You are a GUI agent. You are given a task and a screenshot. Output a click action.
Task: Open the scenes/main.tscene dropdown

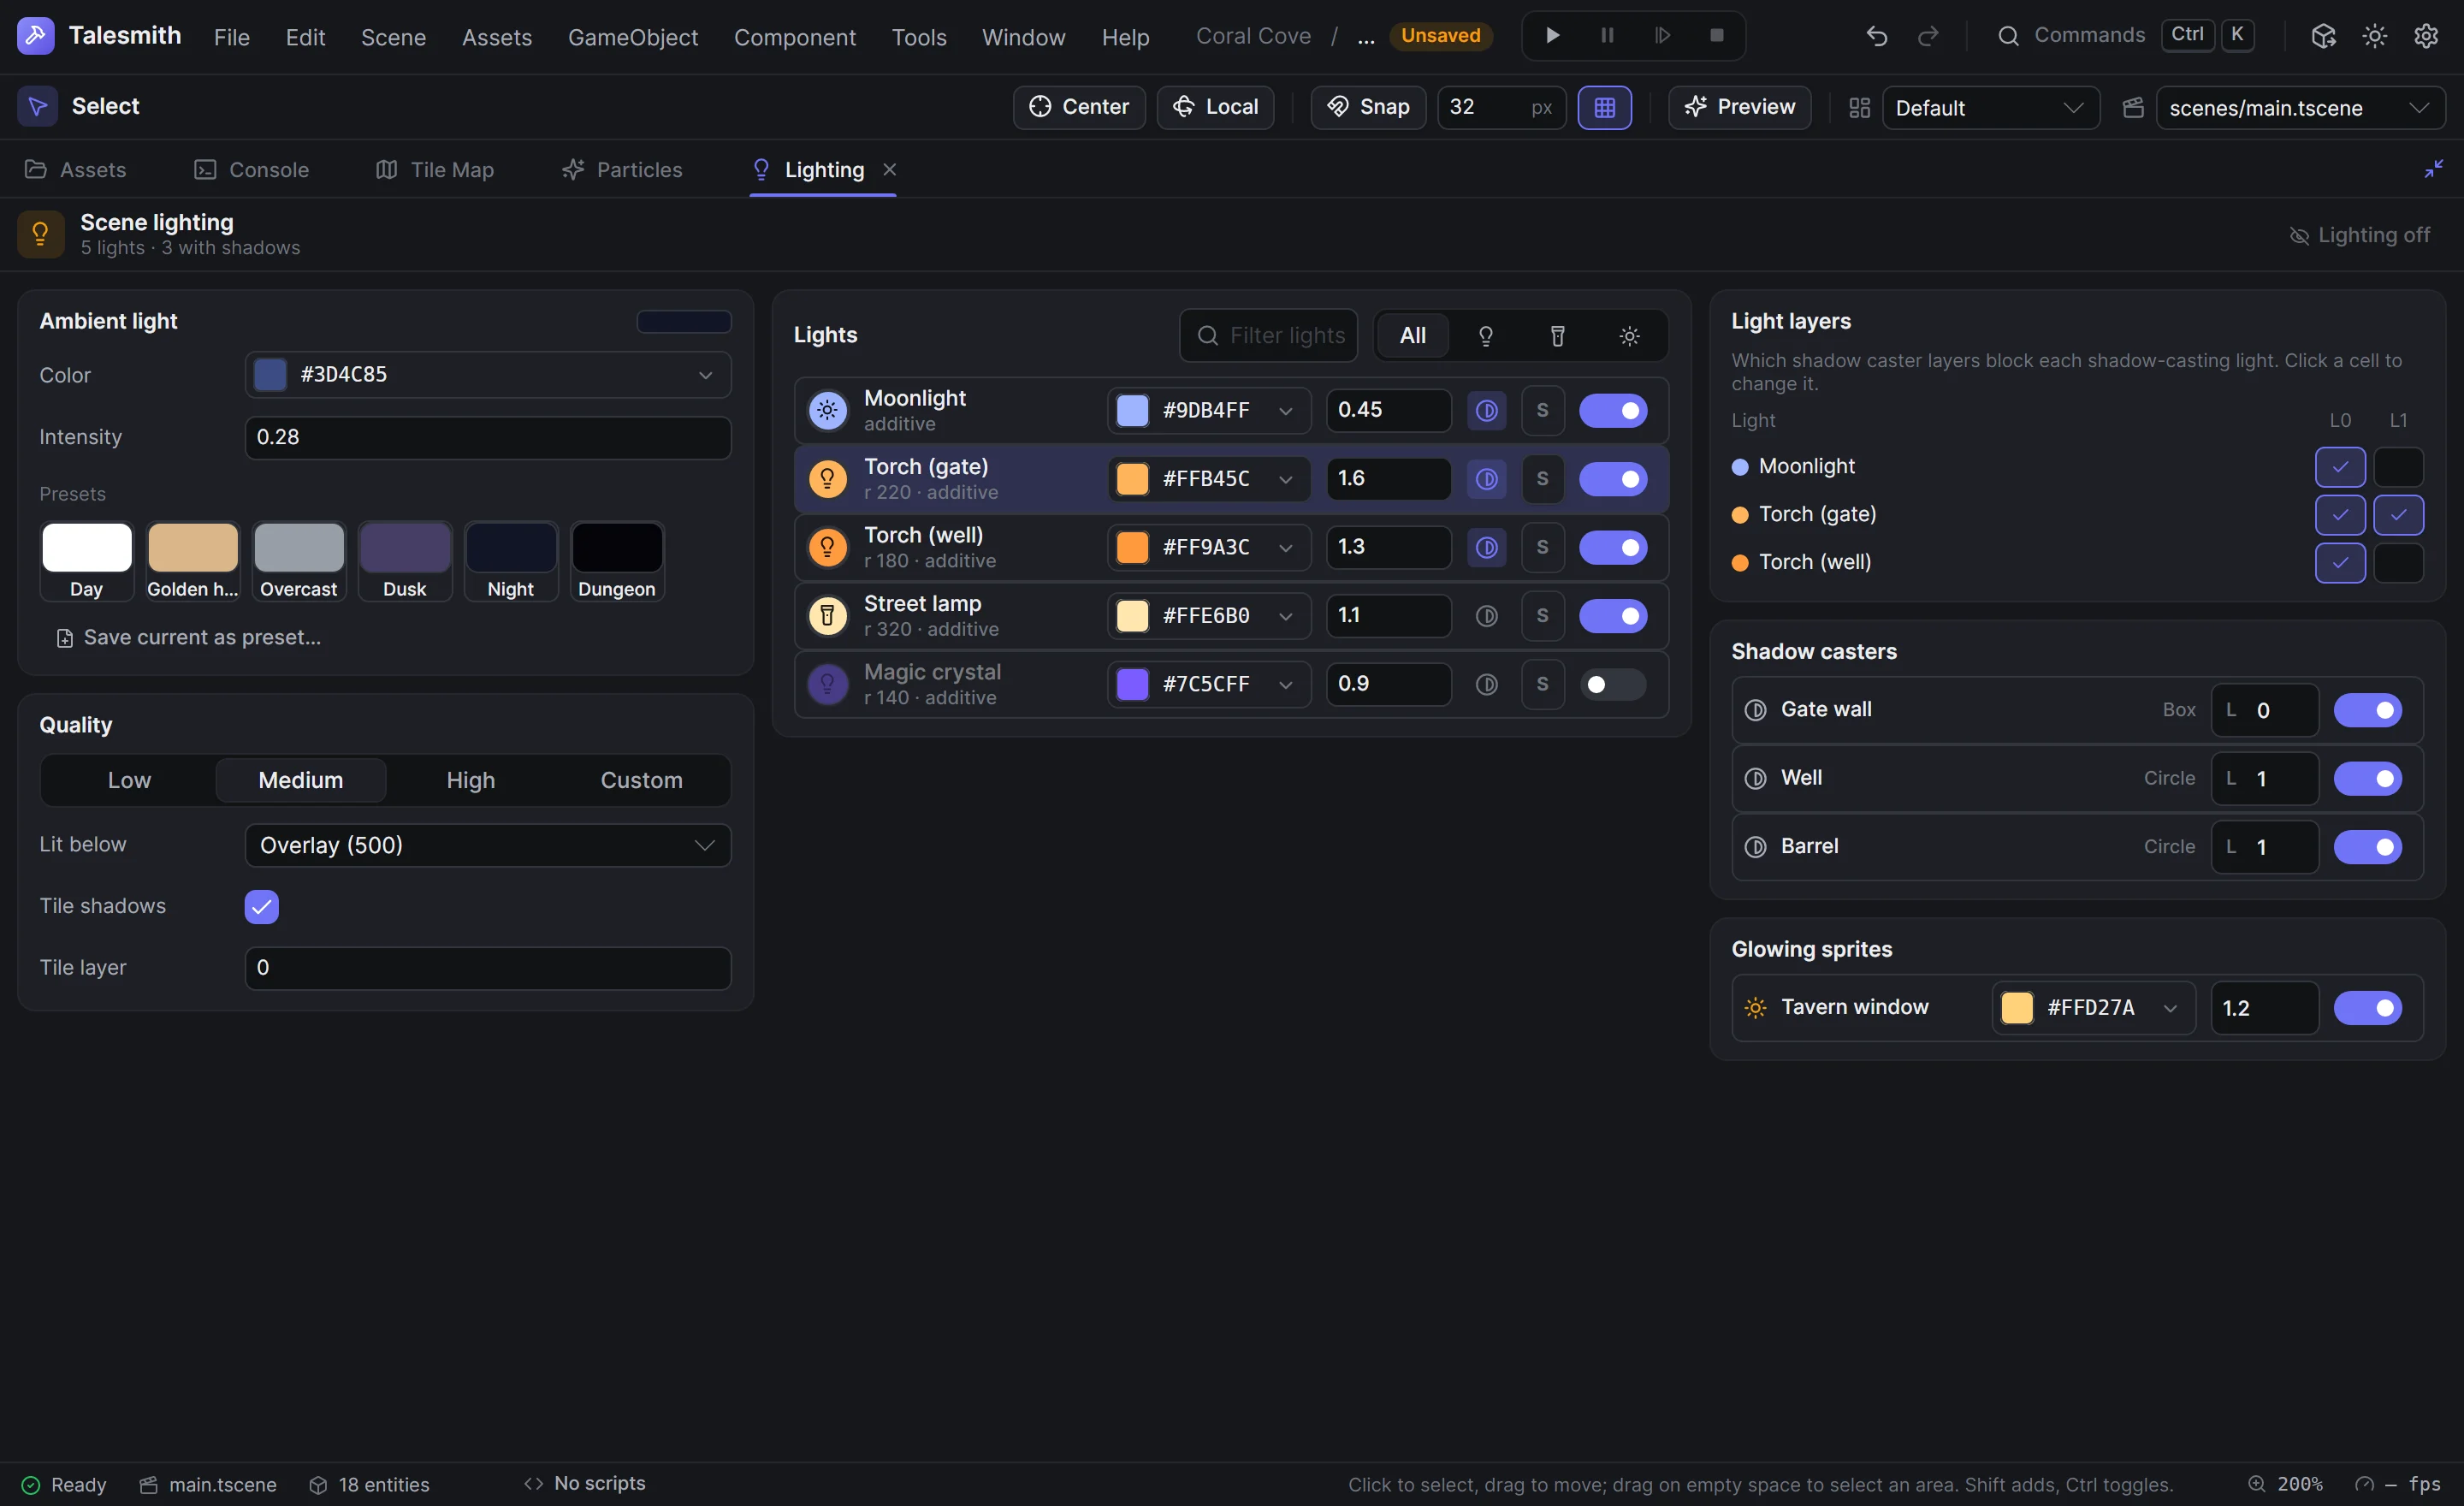click(x=2300, y=108)
